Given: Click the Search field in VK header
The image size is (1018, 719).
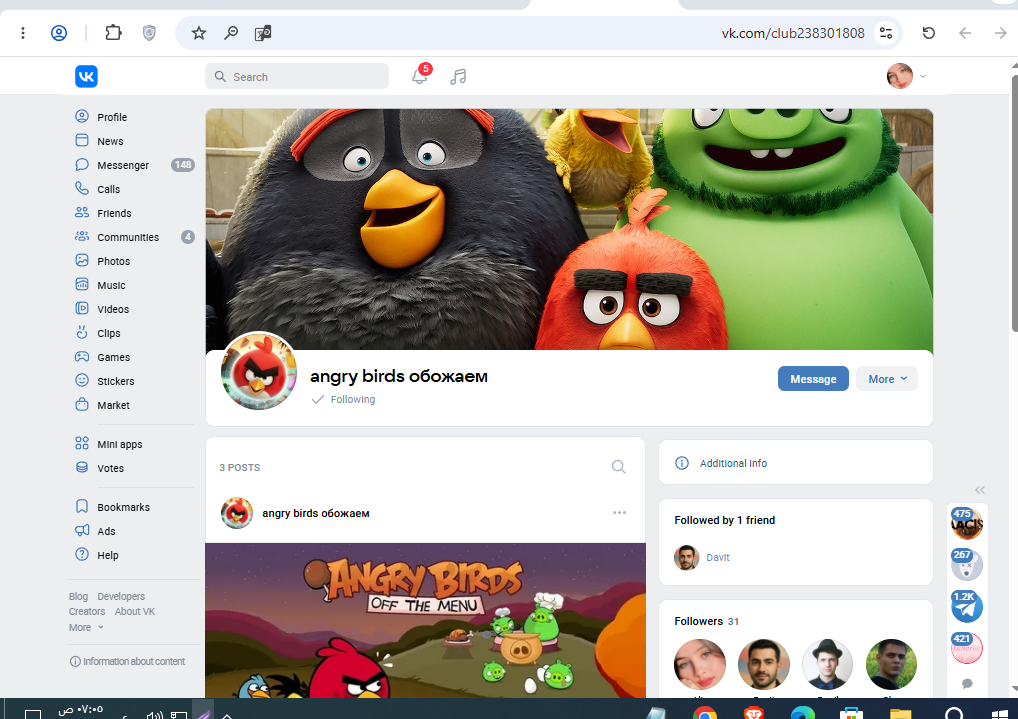Looking at the screenshot, I should coord(297,77).
